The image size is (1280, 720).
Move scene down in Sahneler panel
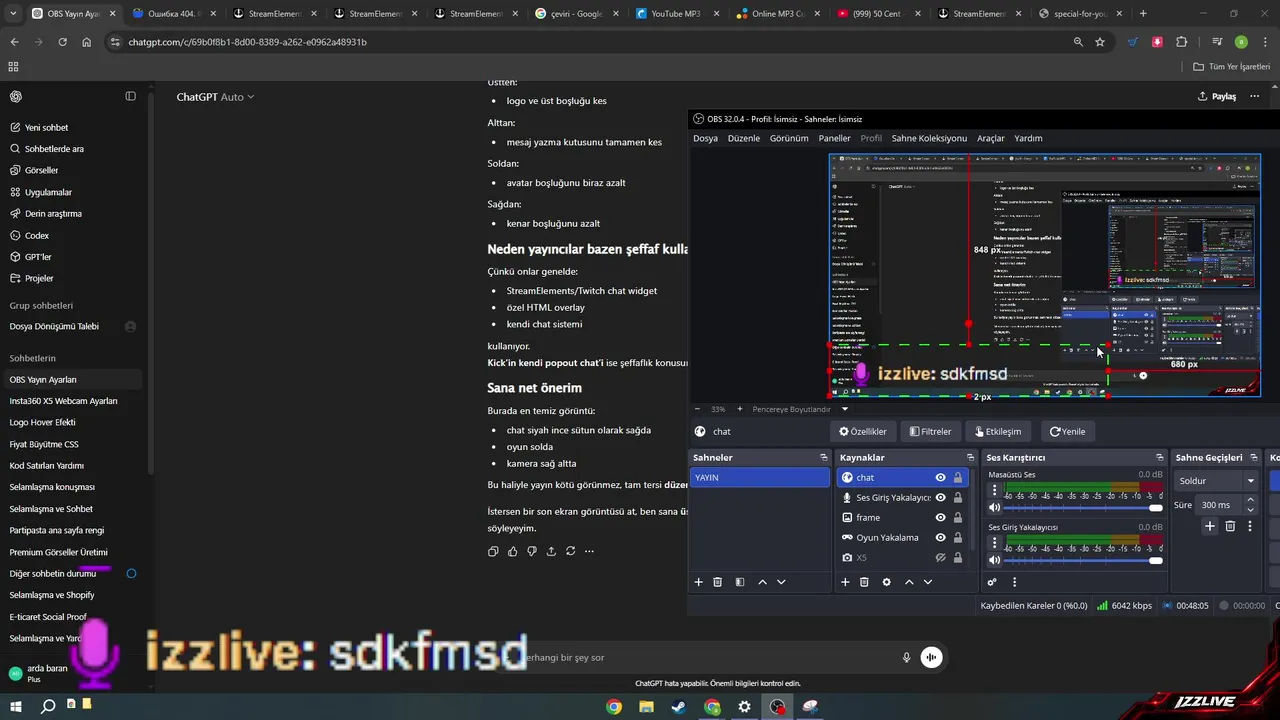click(x=781, y=582)
